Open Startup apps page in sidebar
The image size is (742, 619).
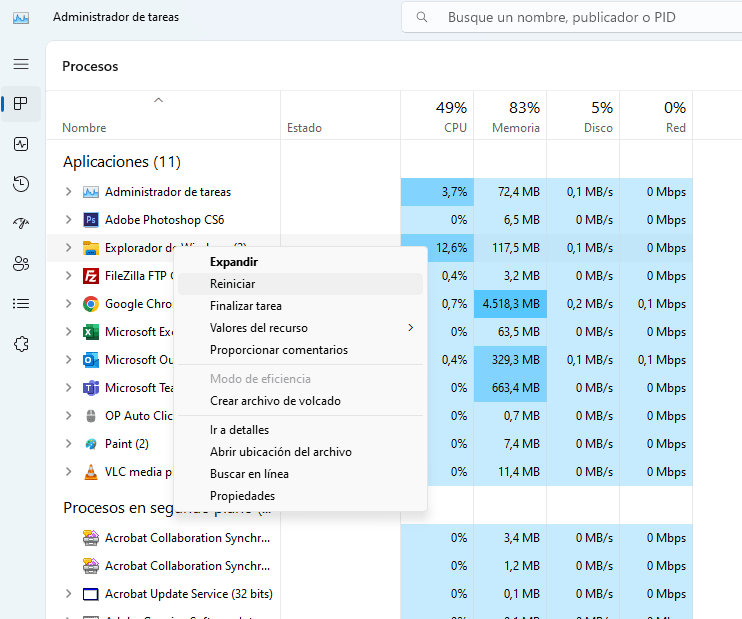click(x=21, y=224)
